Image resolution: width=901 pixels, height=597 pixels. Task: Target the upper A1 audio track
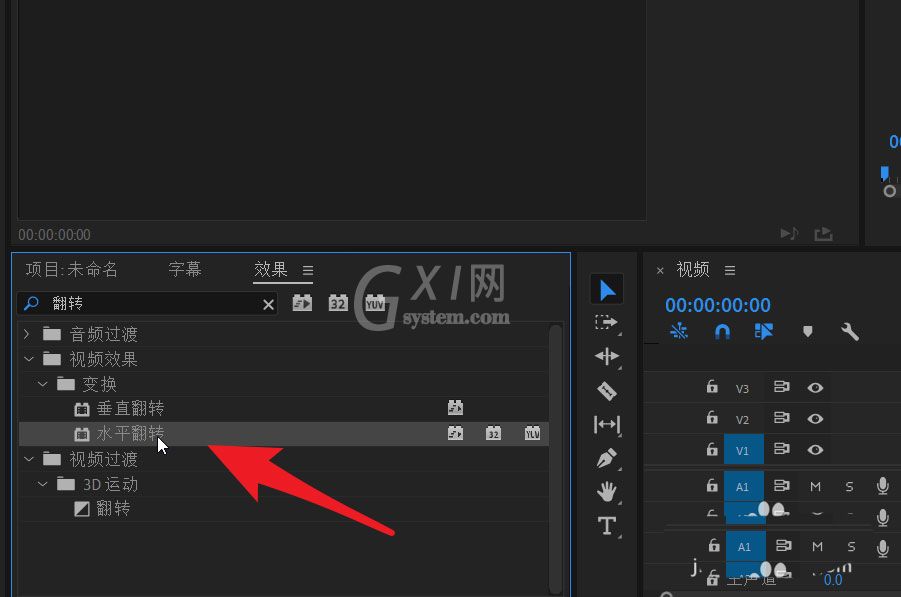744,486
